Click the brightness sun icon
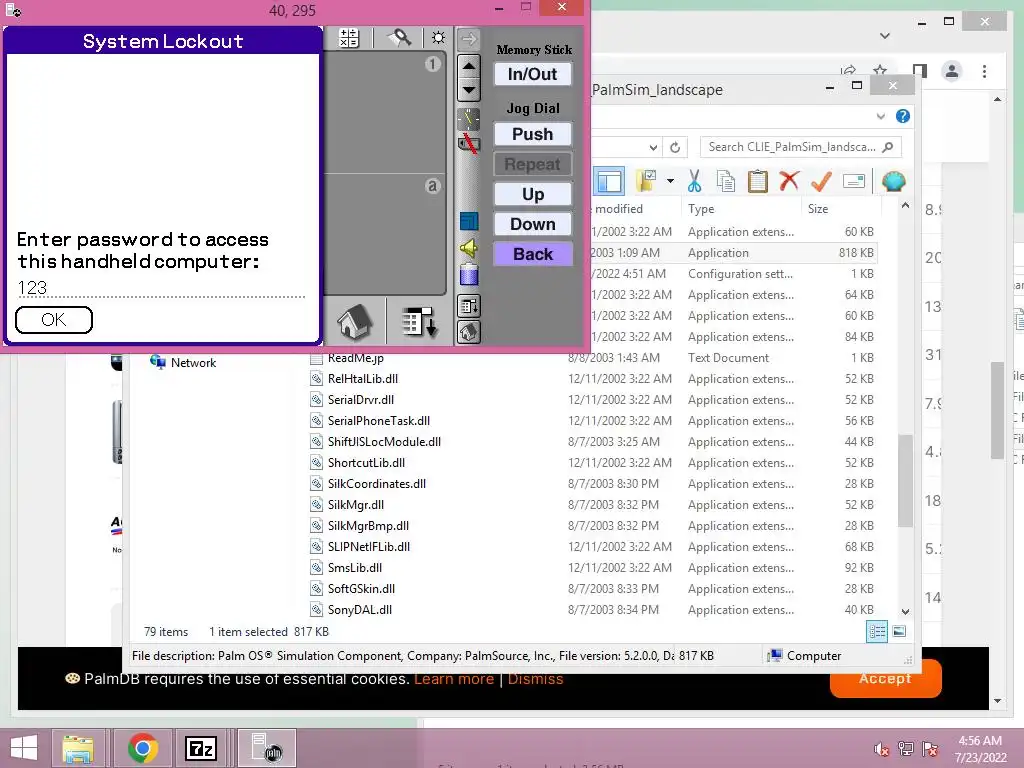 click(438, 38)
